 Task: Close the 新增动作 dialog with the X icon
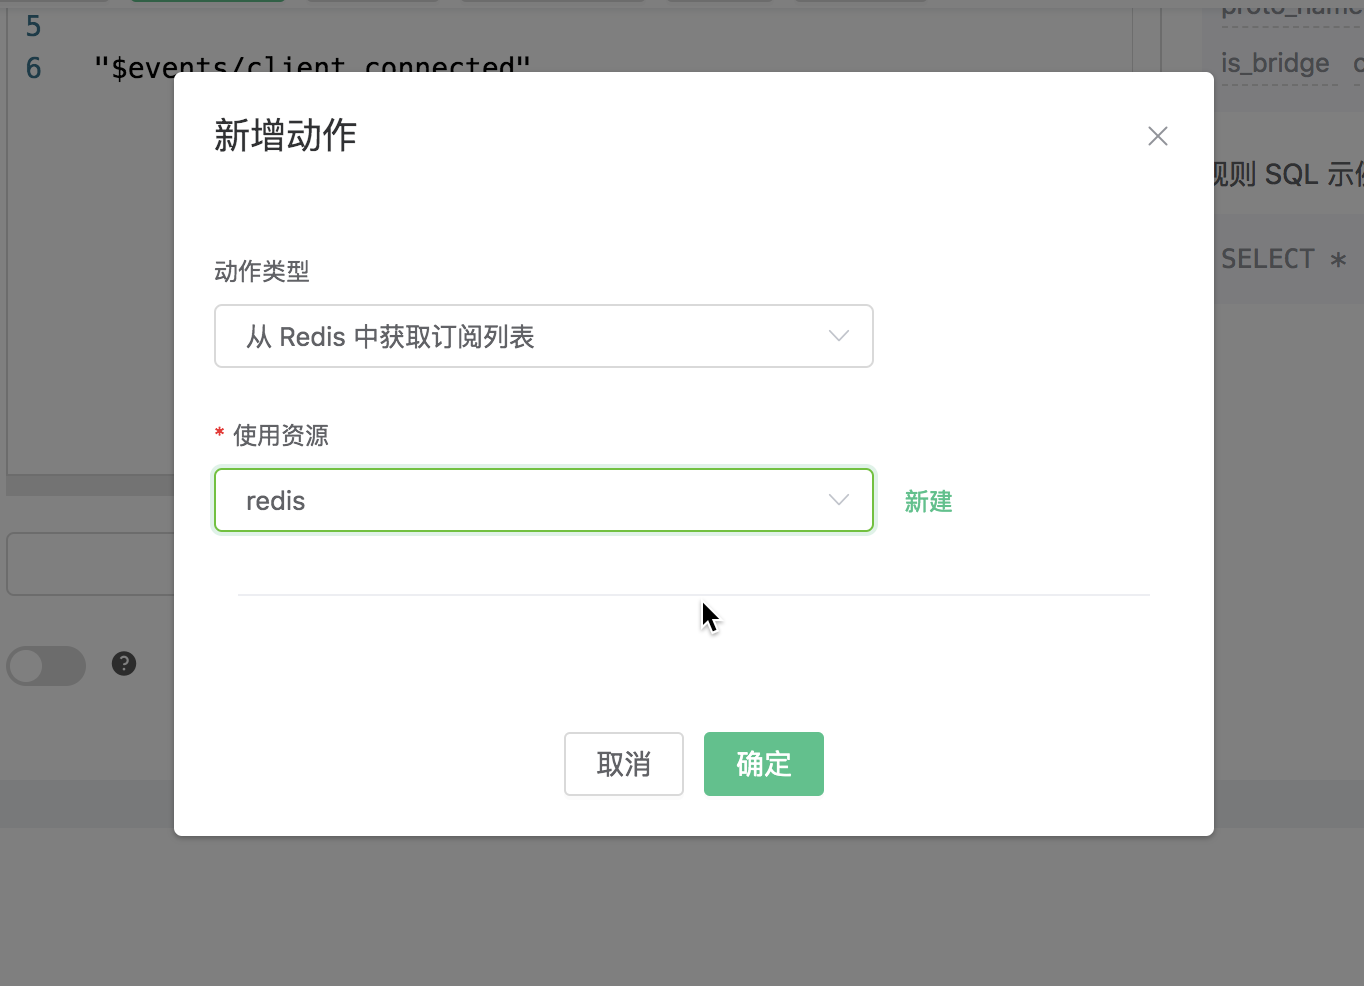[1158, 136]
